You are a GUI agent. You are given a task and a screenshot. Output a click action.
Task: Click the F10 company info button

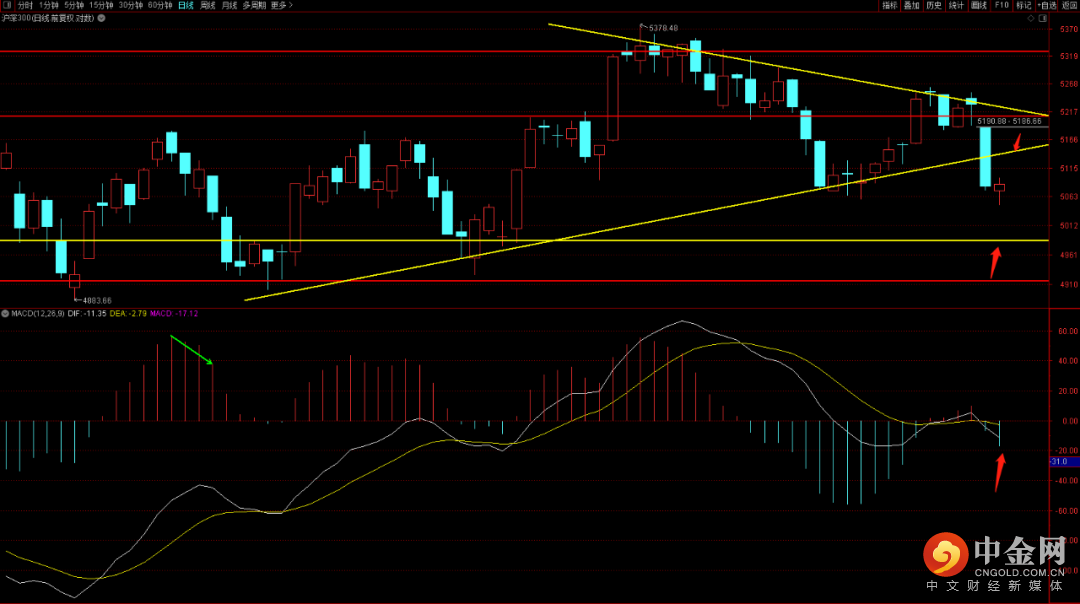point(1001,5)
